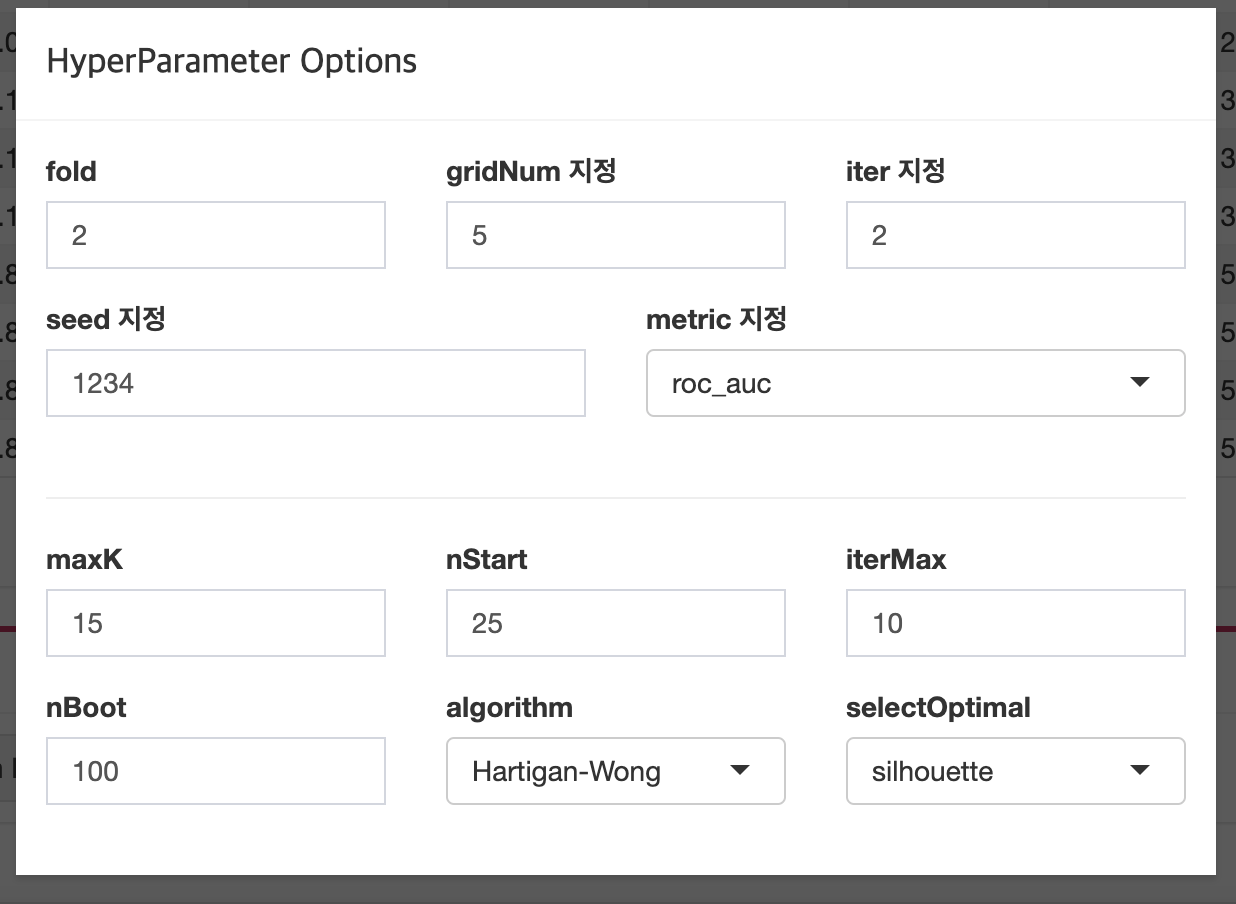This screenshot has width=1236, height=904.
Task: Select the fold input containing 2
Action: pyautogui.click(x=215, y=234)
